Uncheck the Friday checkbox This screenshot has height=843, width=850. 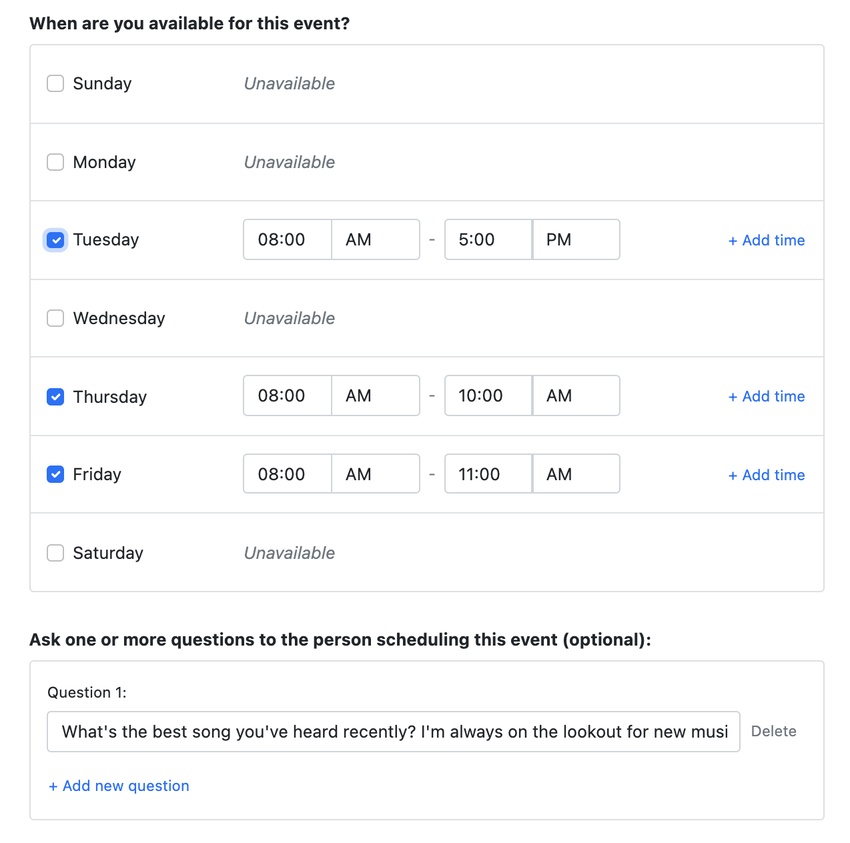click(x=55, y=474)
